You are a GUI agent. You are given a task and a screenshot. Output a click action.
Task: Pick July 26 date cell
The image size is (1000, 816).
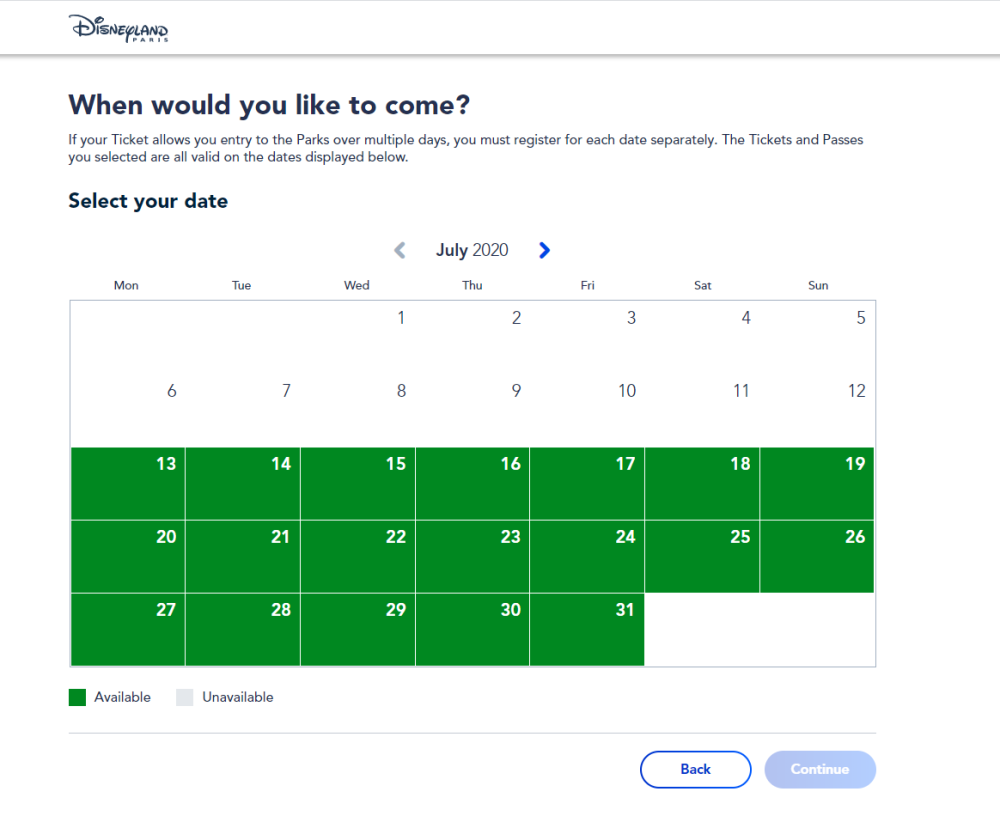[x=817, y=556]
